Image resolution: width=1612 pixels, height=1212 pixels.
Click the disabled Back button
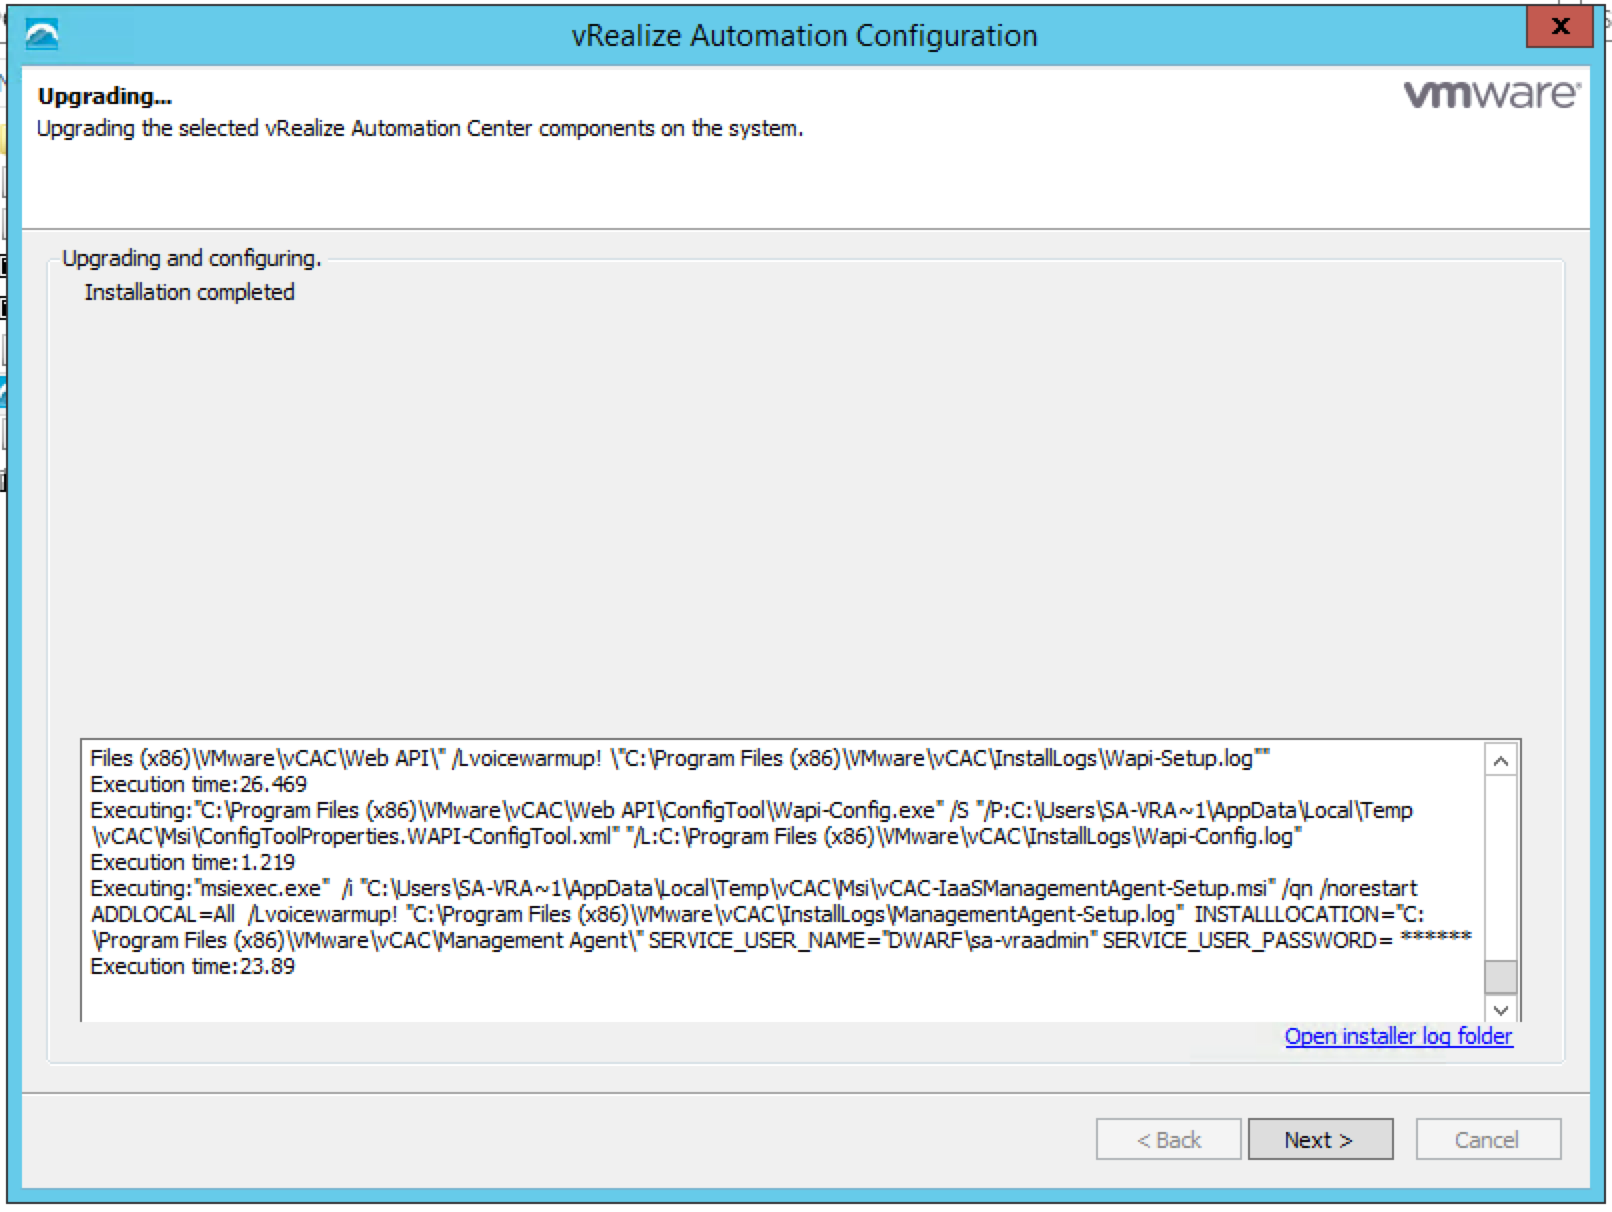coord(1168,1139)
